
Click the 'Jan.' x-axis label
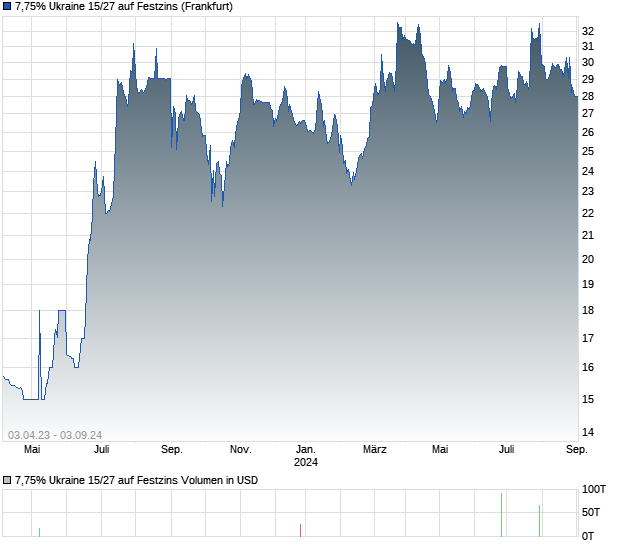[306, 450]
